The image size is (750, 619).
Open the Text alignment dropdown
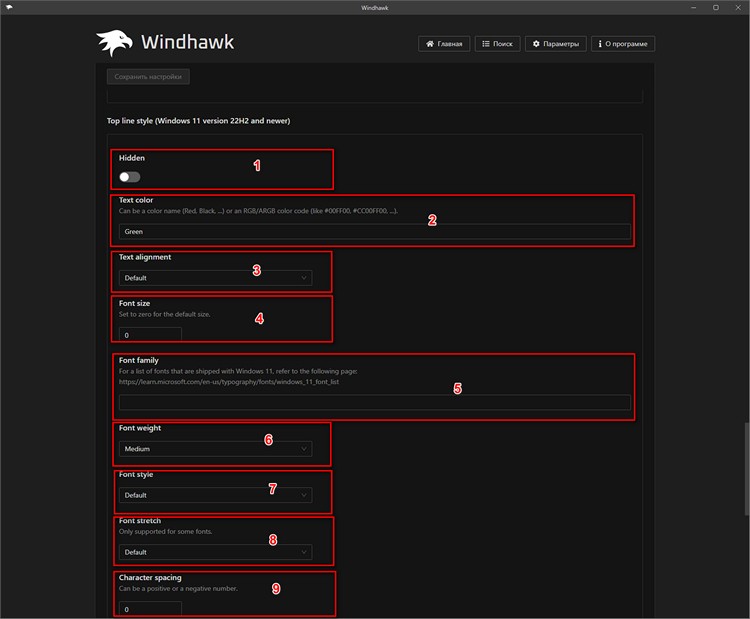point(215,278)
